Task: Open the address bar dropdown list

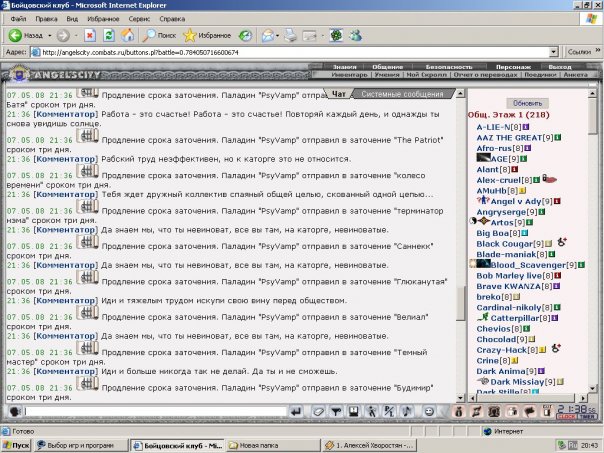Action: point(554,52)
